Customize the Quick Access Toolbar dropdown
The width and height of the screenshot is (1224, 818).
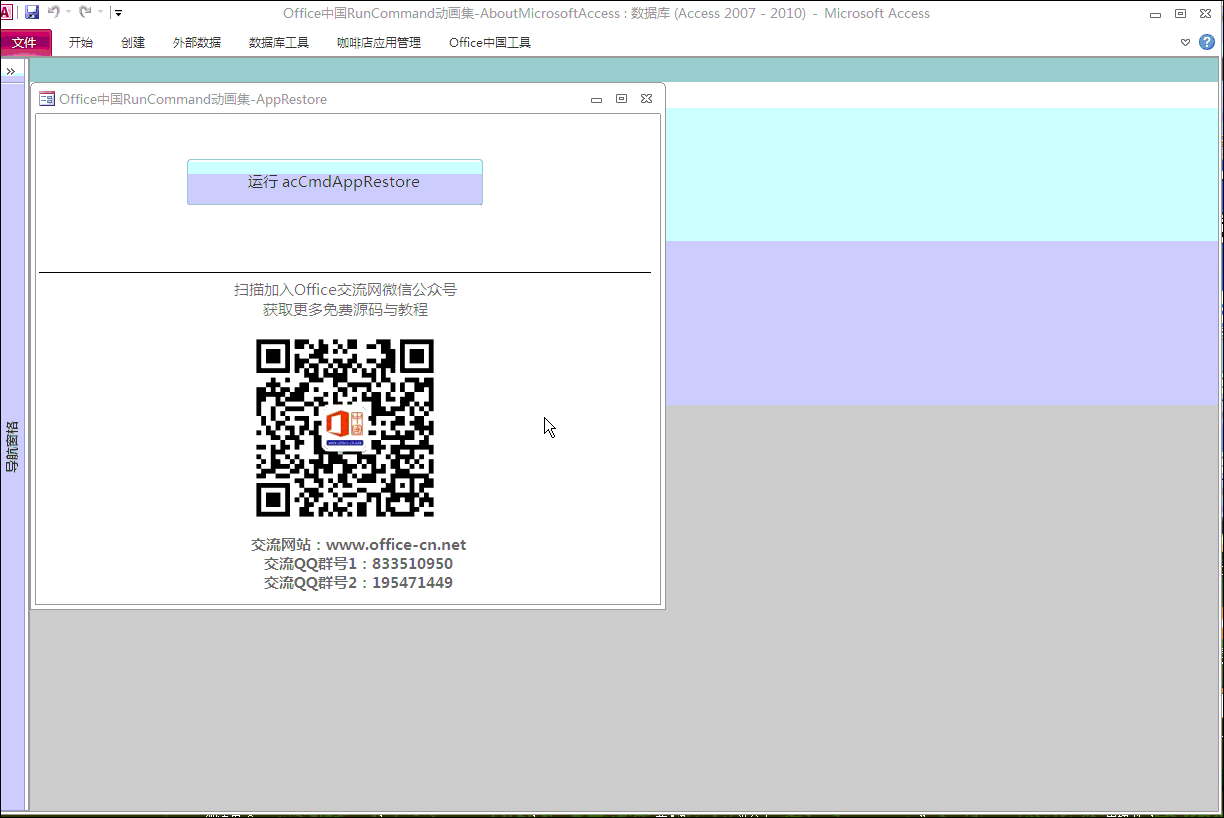click(x=118, y=13)
